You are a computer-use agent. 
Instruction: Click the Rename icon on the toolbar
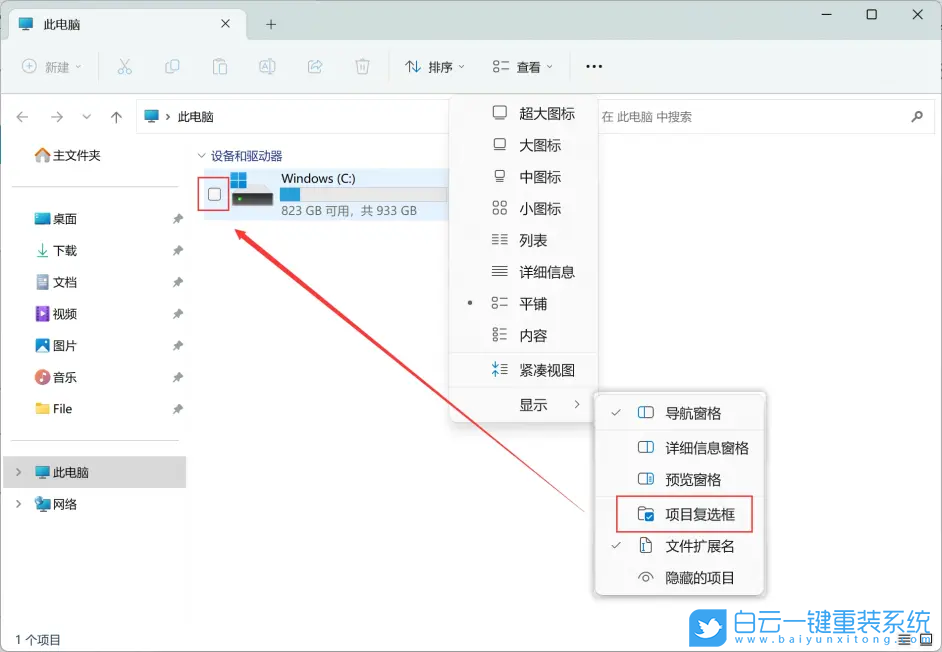tap(268, 66)
